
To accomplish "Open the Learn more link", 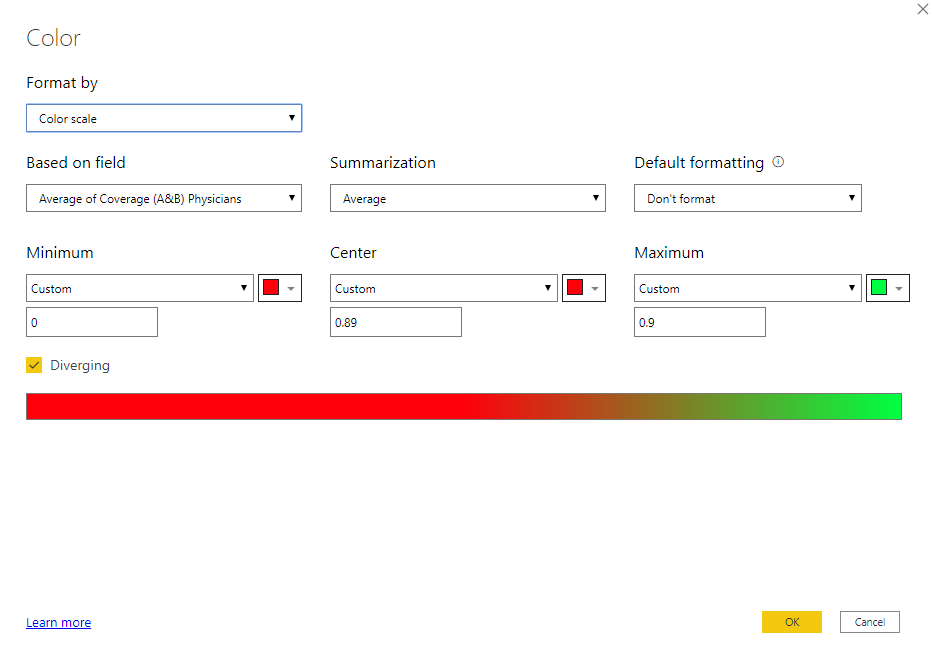I will tap(58, 622).
